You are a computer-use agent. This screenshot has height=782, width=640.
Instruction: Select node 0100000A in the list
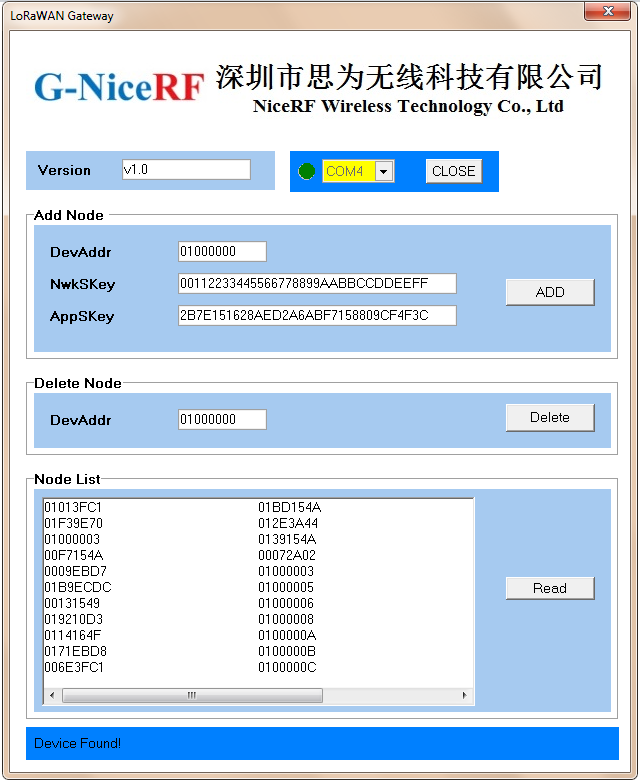pos(287,635)
